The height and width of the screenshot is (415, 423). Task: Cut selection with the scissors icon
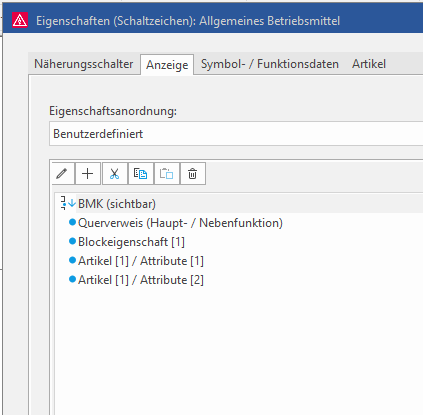tap(114, 174)
